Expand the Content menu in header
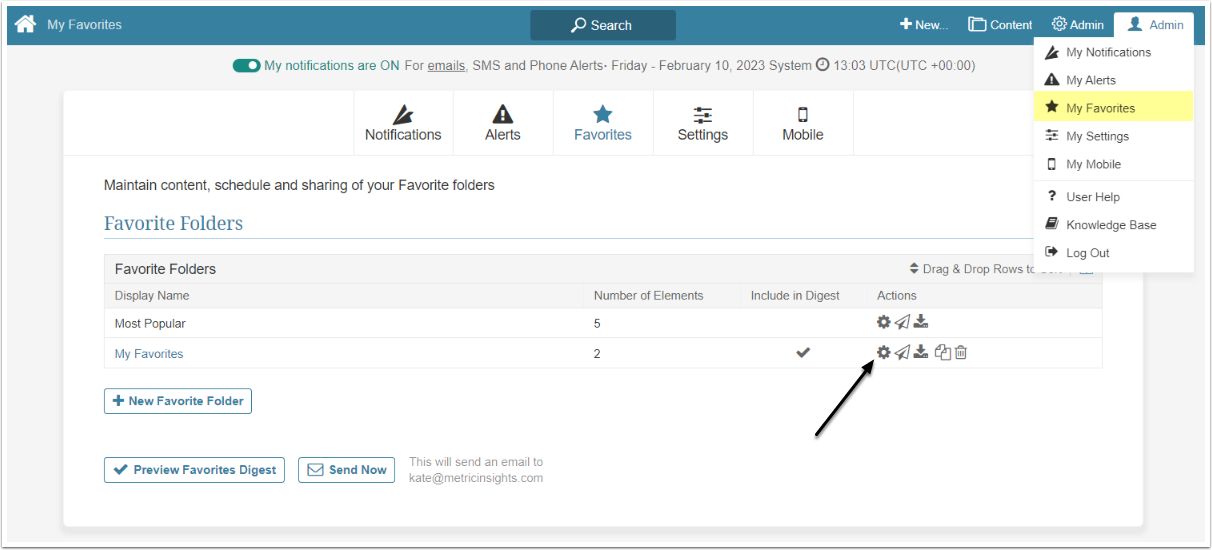This screenshot has height=550, width=1212. [1000, 25]
